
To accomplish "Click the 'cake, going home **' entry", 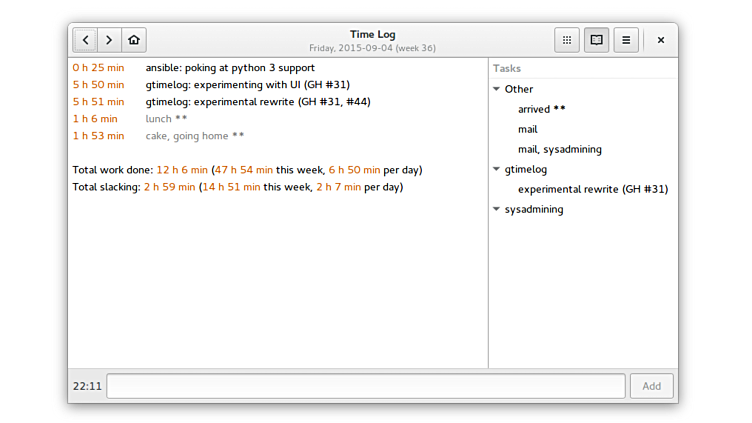I will pos(194,136).
